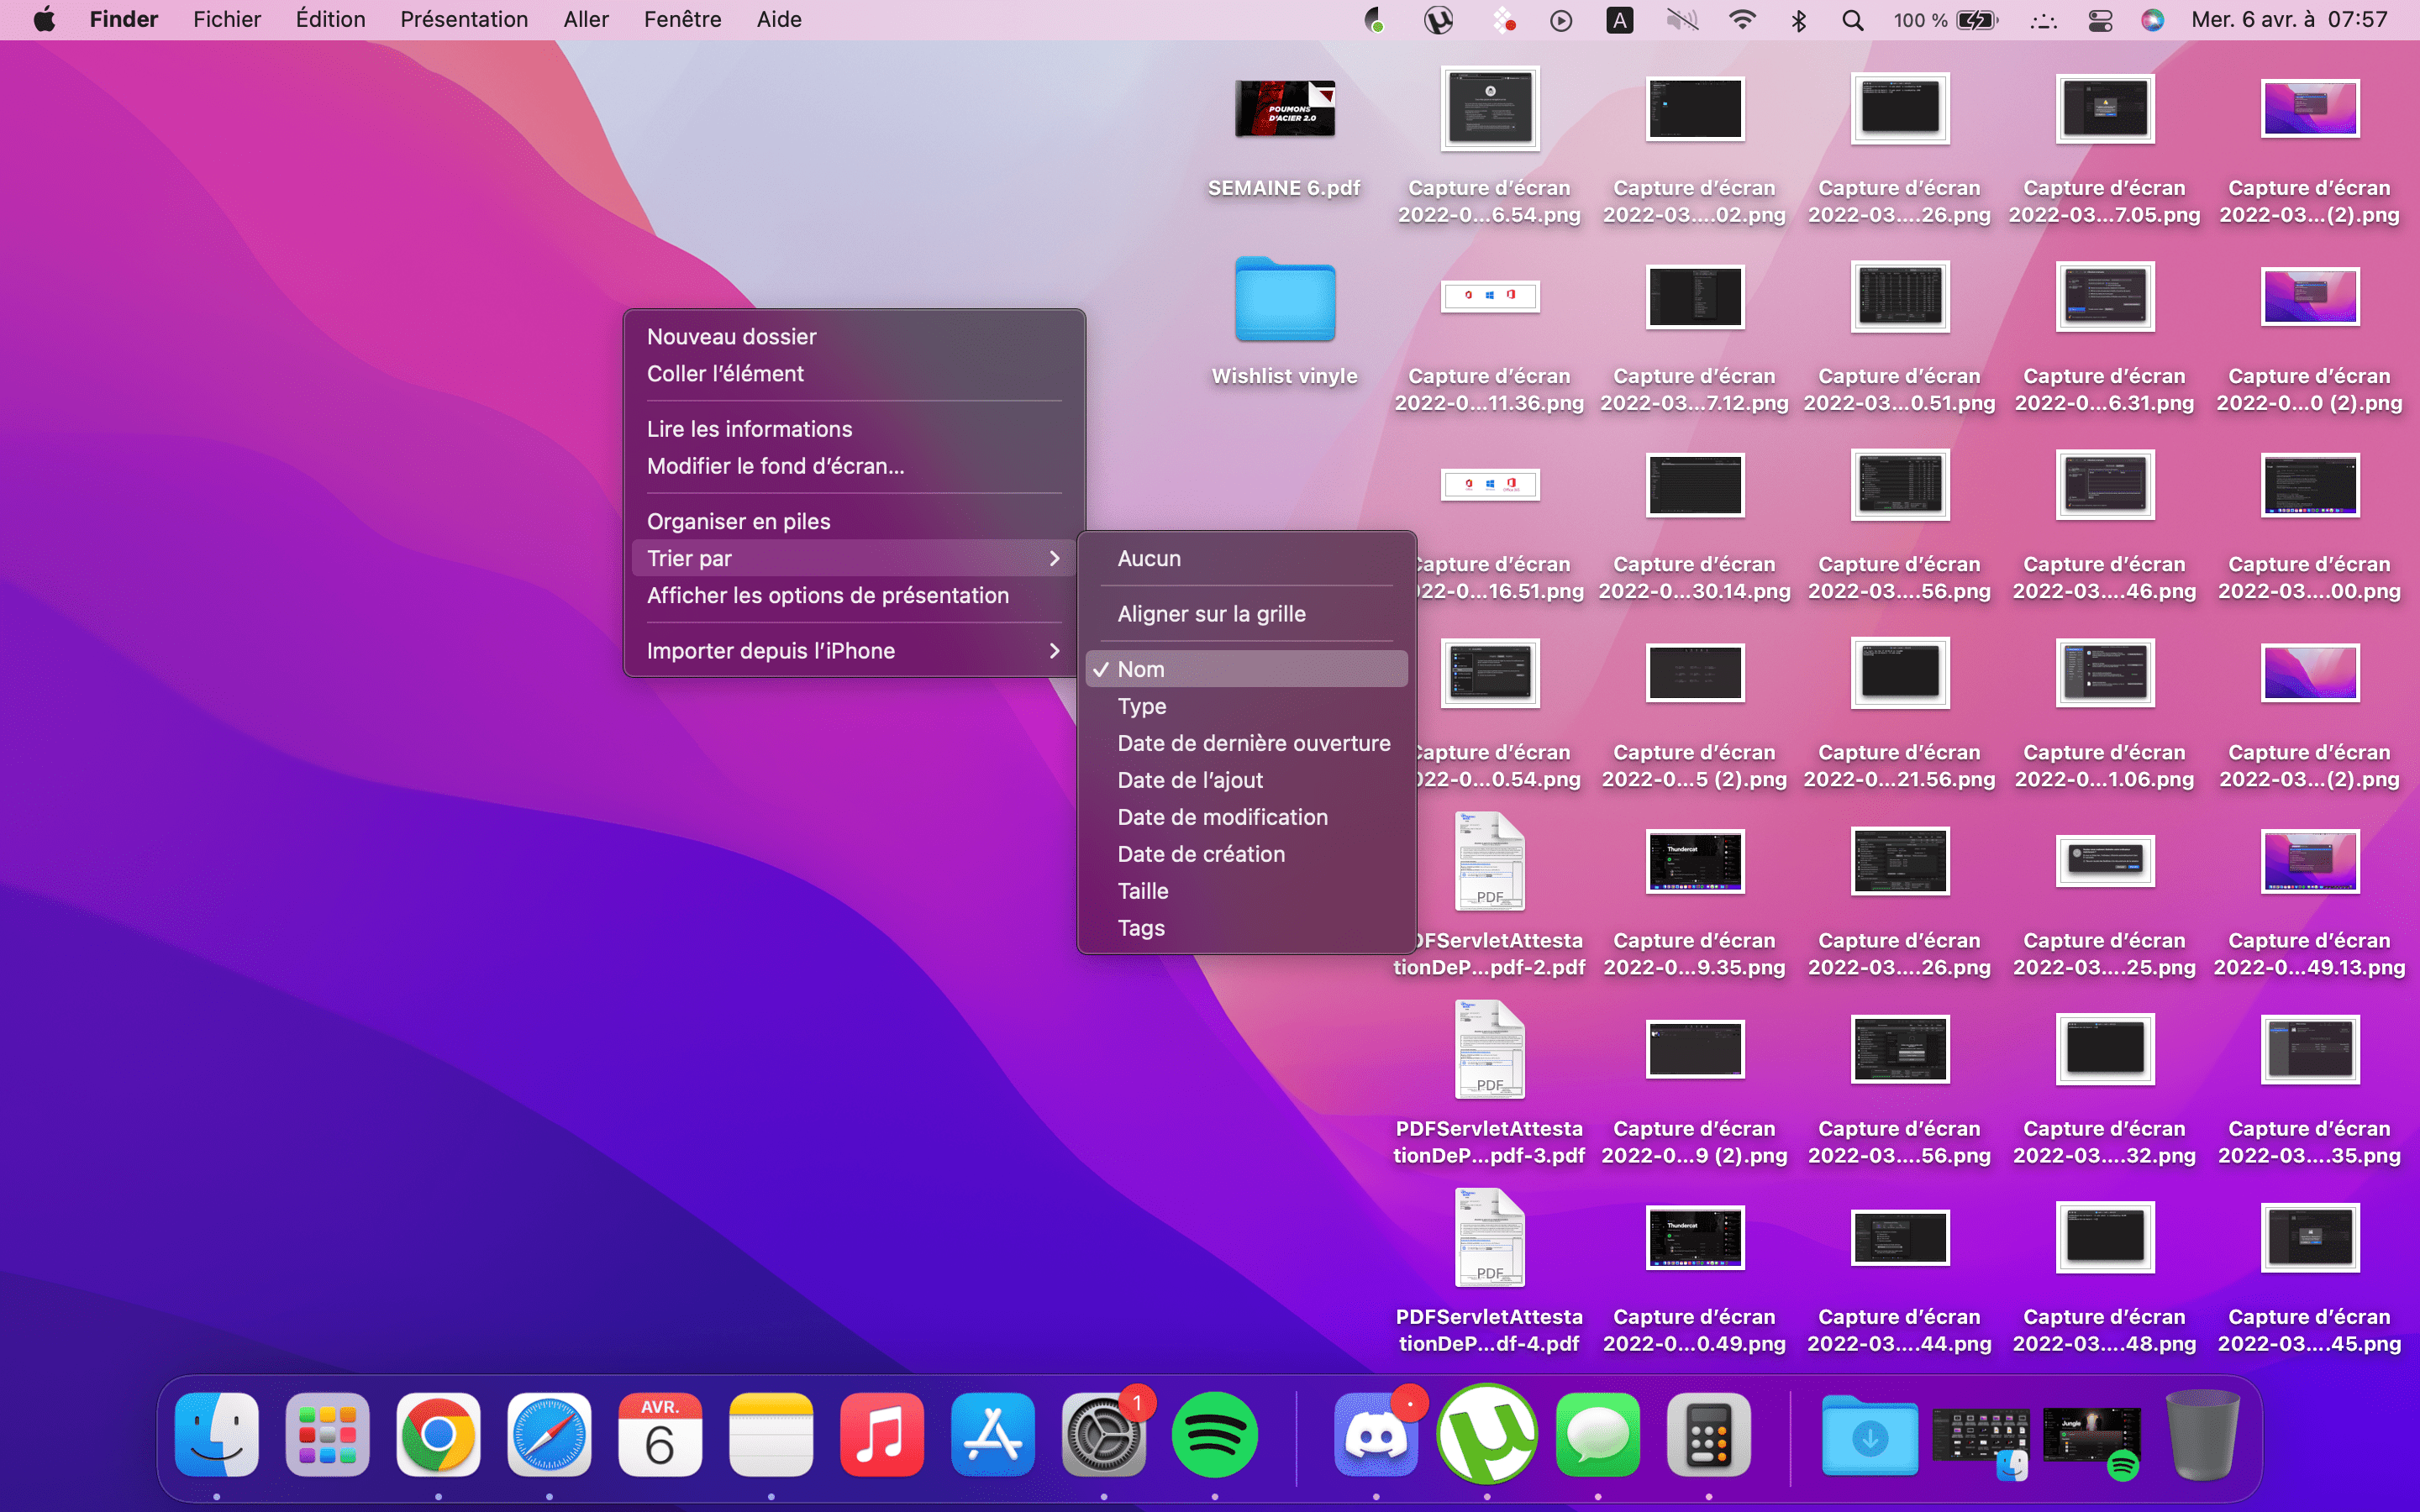Open Spotify from the Dock
Screen dimensions: 2420x1512
1214,1435
